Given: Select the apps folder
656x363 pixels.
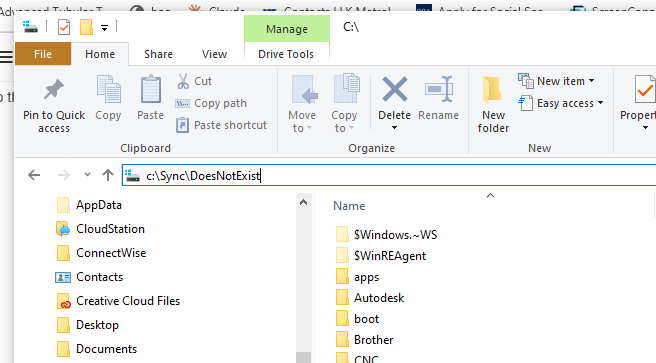Looking at the screenshot, I should [x=357, y=277].
